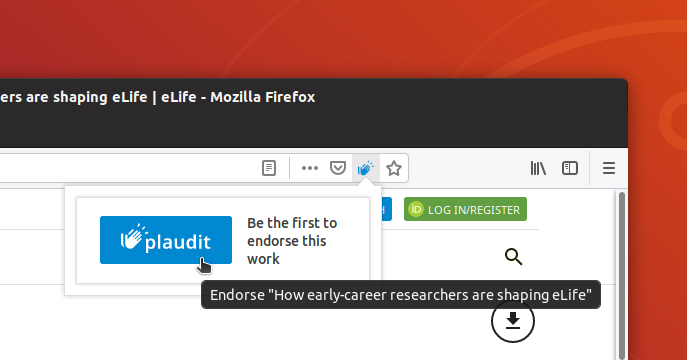The image size is (687, 360).
Task: Click the blue plaudit endorse button
Action: (166, 240)
